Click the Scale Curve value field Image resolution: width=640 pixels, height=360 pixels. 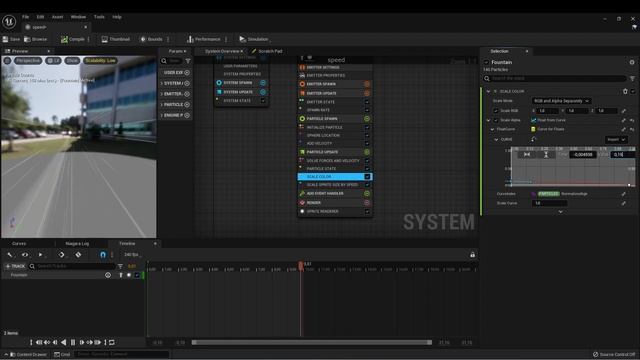point(549,203)
